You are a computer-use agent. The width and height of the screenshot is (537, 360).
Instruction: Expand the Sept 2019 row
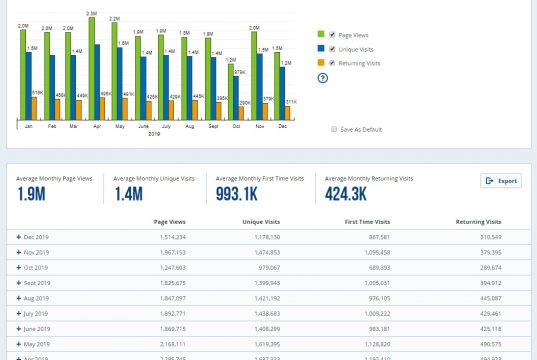pos(19,283)
